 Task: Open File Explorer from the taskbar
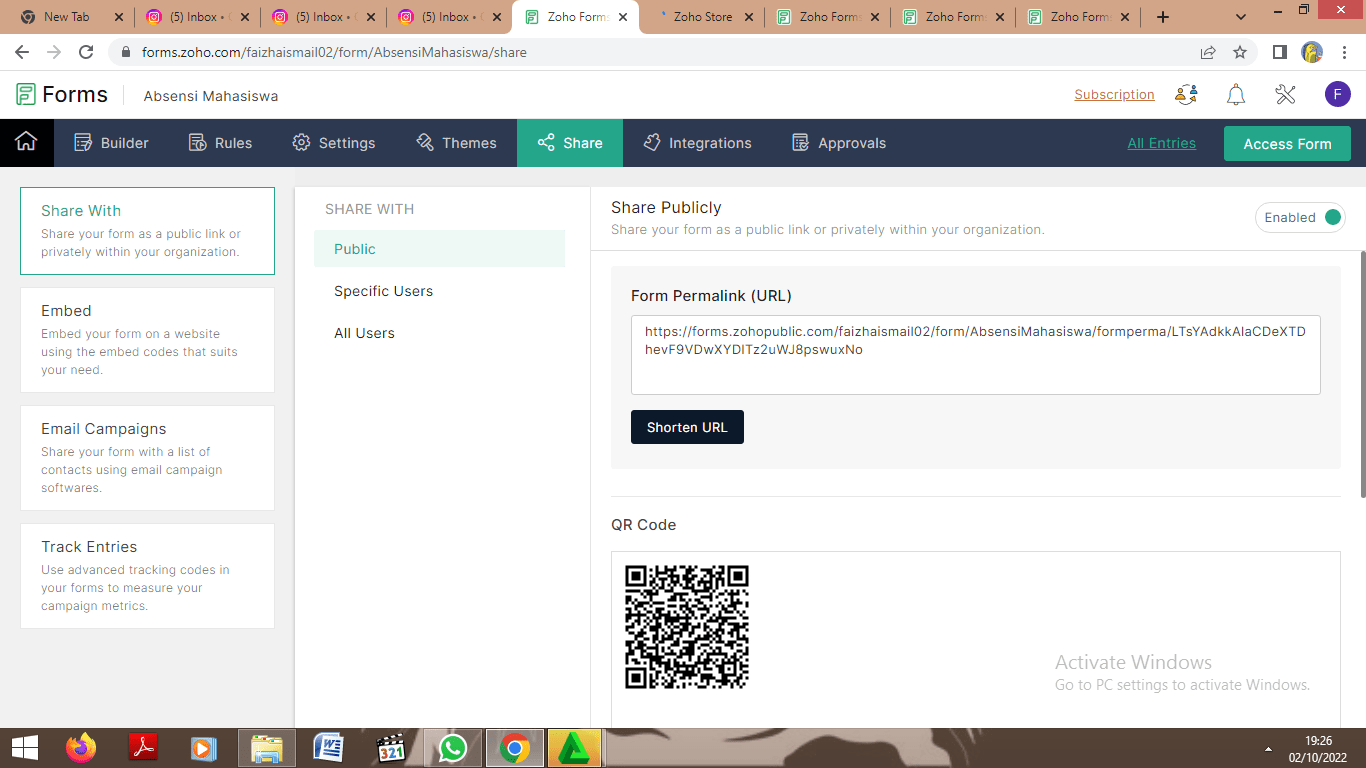[266, 748]
